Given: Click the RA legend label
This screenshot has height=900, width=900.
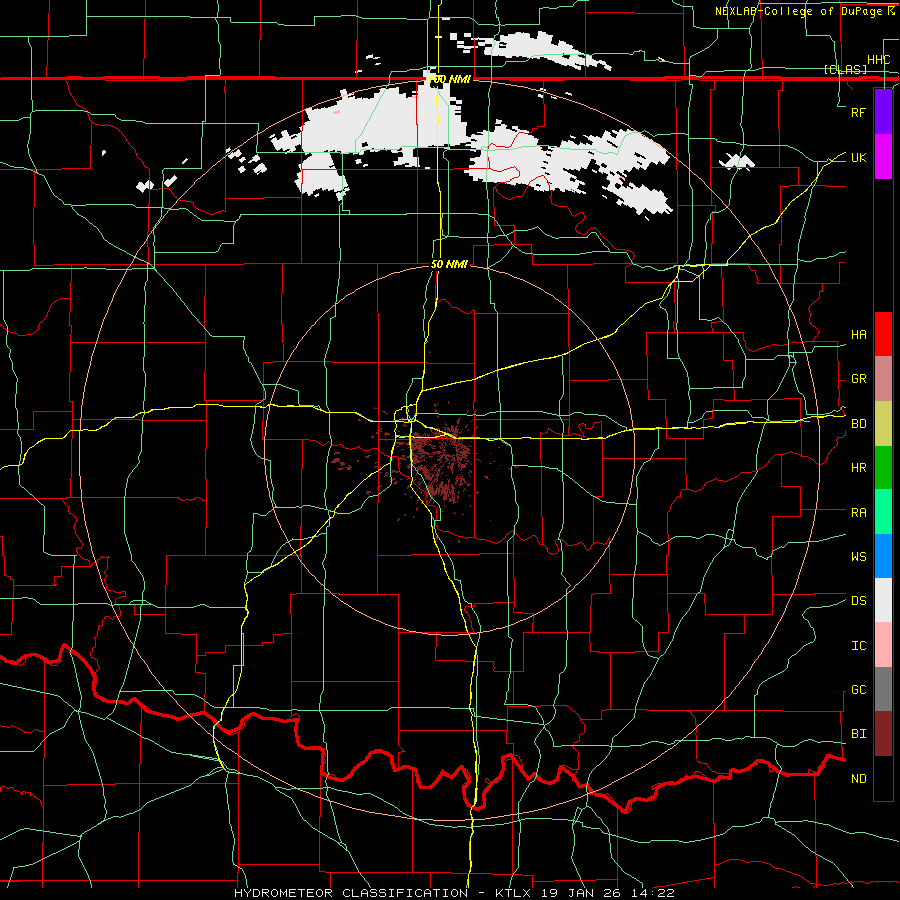Looking at the screenshot, I should pyautogui.click(x=858, y=513).
